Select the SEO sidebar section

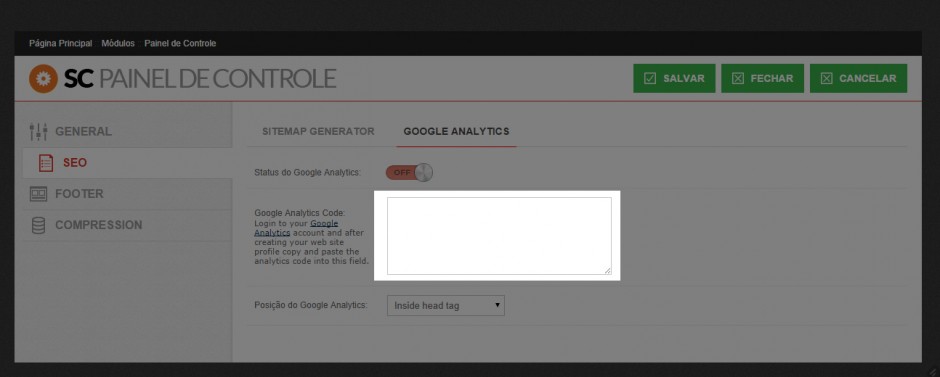point(127,162)
